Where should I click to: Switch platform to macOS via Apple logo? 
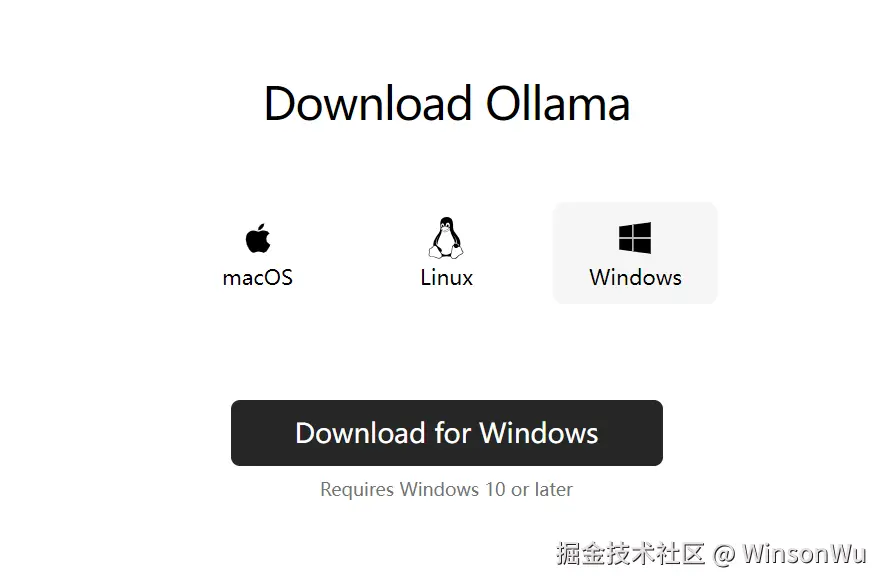[x=258, y=237]
